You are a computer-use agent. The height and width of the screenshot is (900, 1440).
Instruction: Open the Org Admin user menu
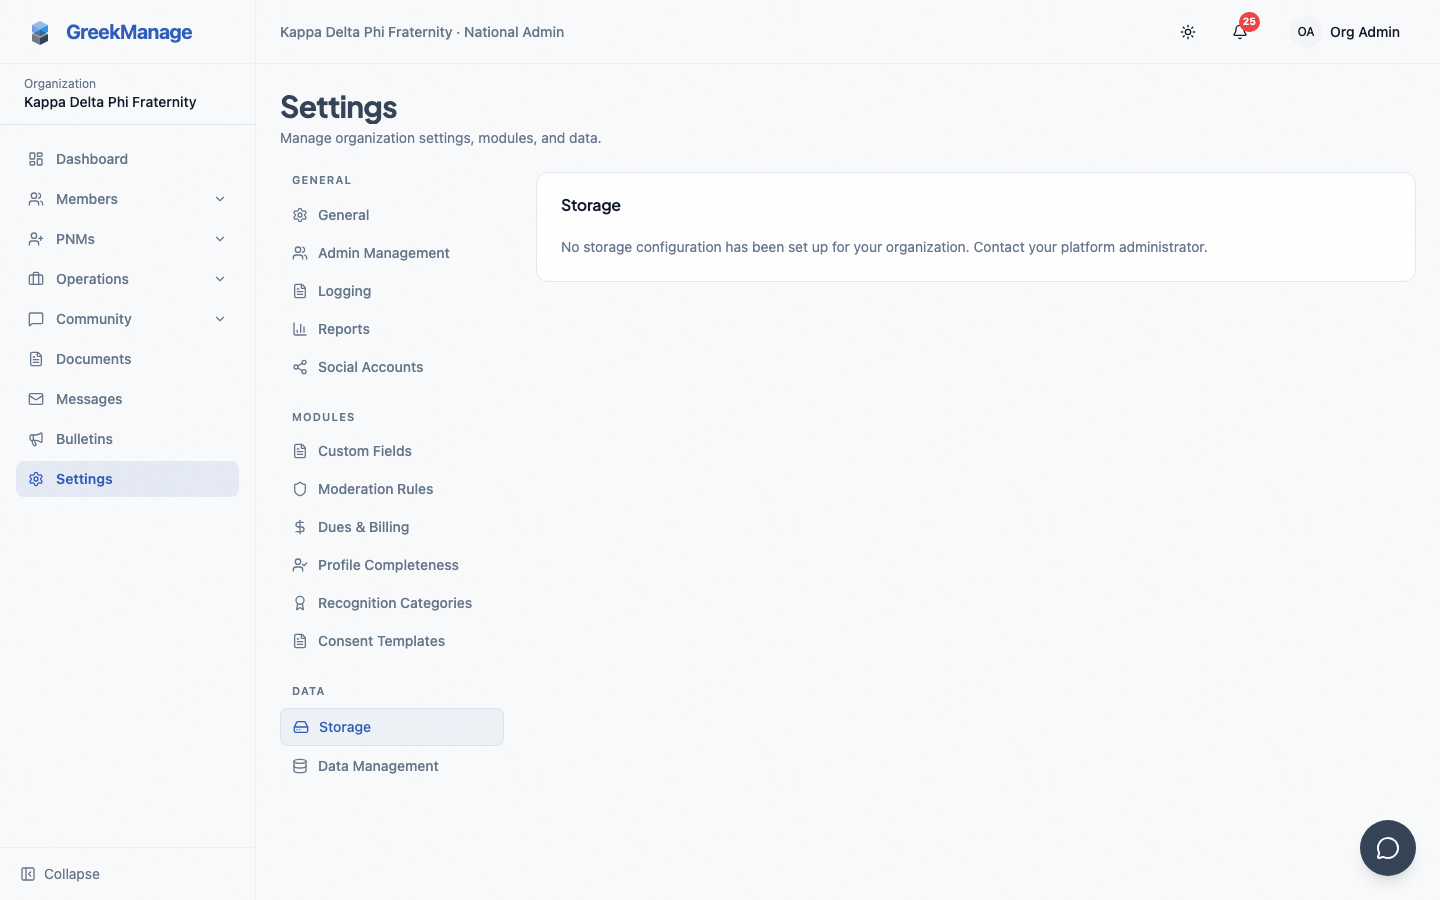click(1346, 32)
